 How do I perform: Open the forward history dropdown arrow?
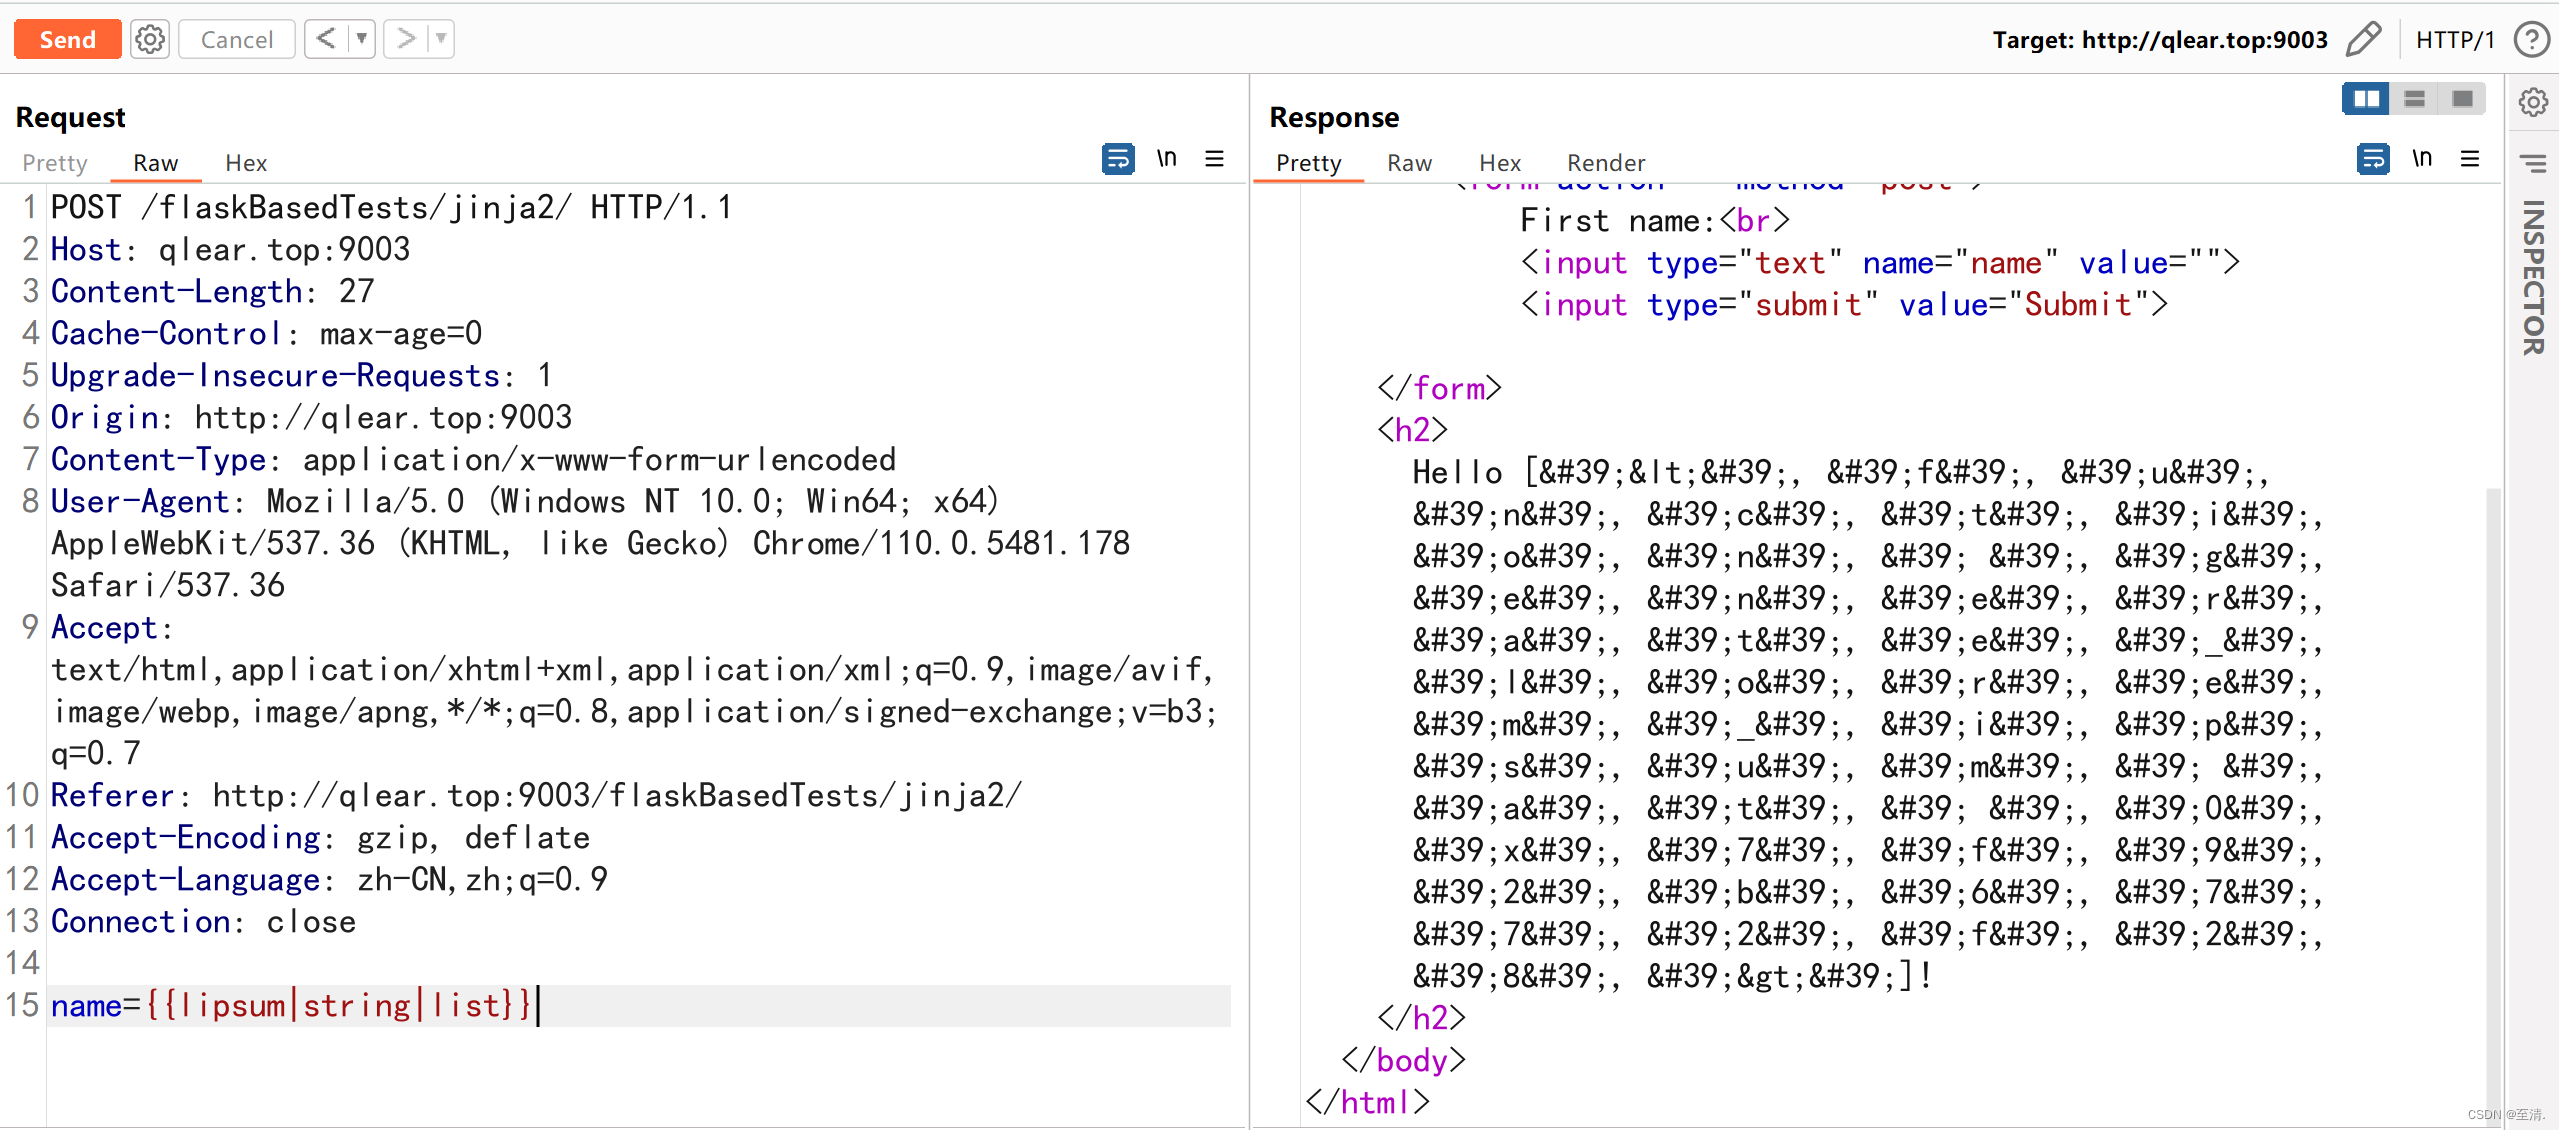[x=441, y=39]
